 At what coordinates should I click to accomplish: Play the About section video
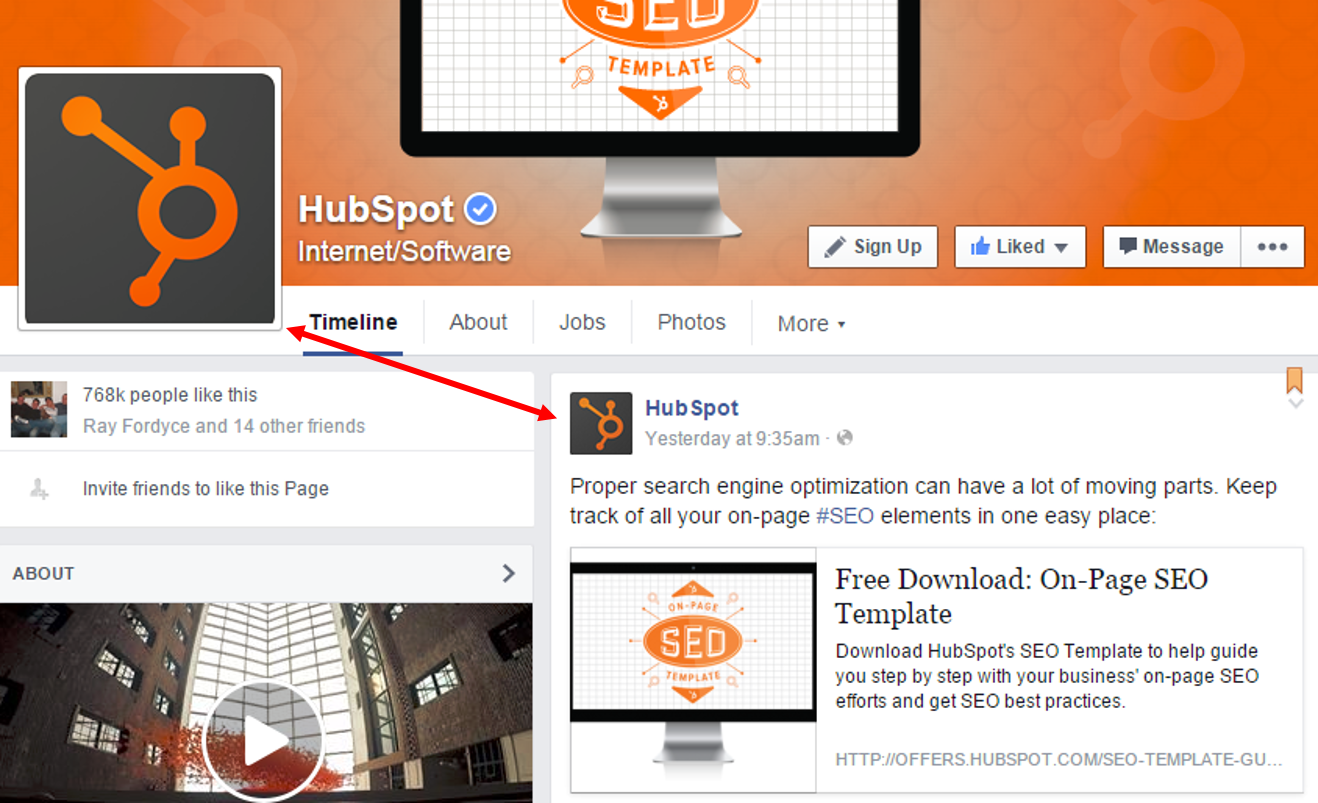(x=263, y=742)
